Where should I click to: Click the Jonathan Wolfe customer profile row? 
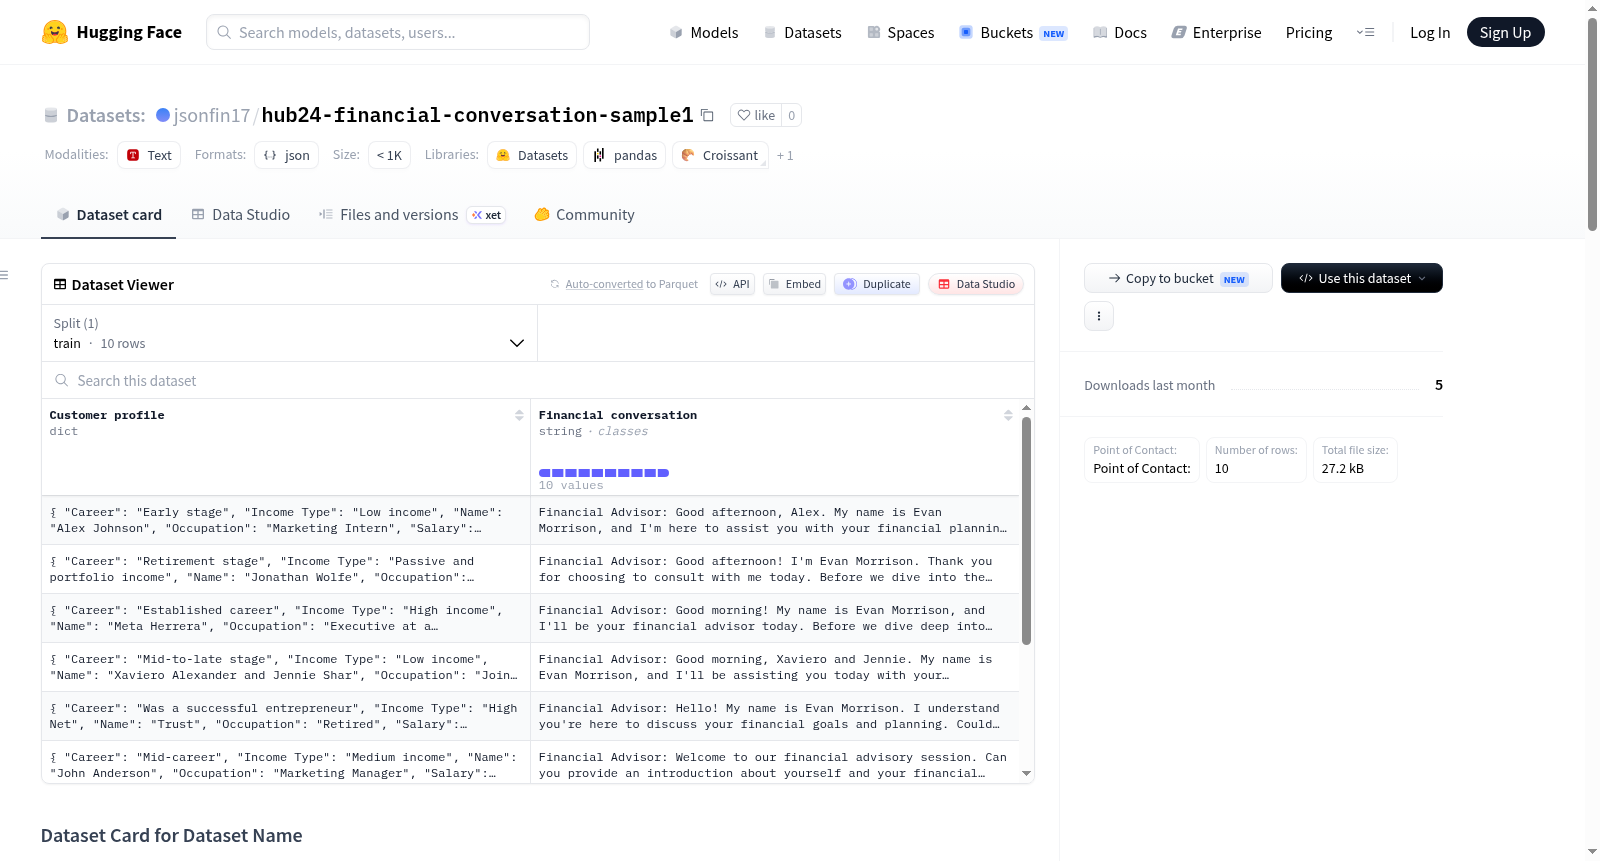coord(286,569)
